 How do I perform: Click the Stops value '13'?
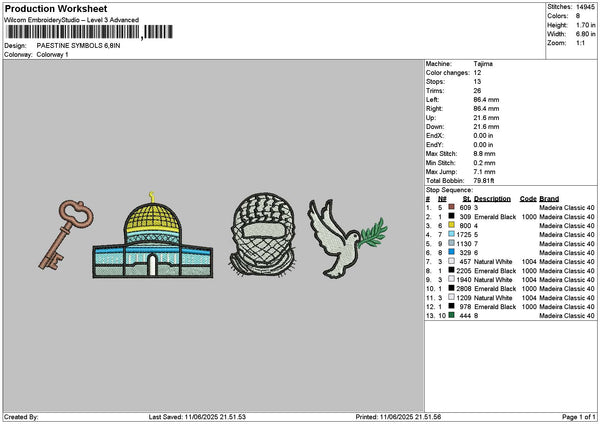tap(477, 82)
